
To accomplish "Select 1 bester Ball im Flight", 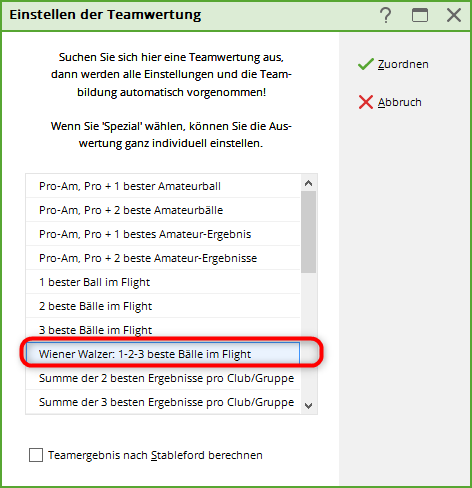I will pyautogui.click(x=163, y=282).
